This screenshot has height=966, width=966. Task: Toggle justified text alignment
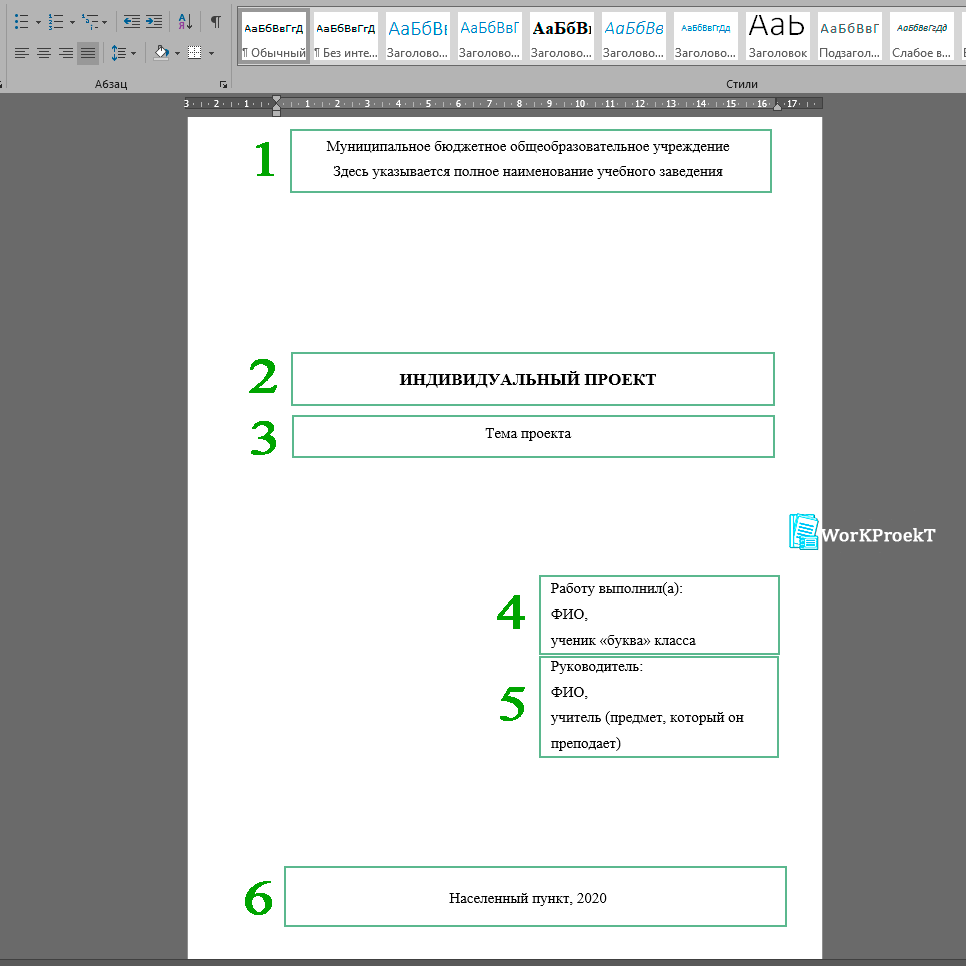tap(88, 52)
